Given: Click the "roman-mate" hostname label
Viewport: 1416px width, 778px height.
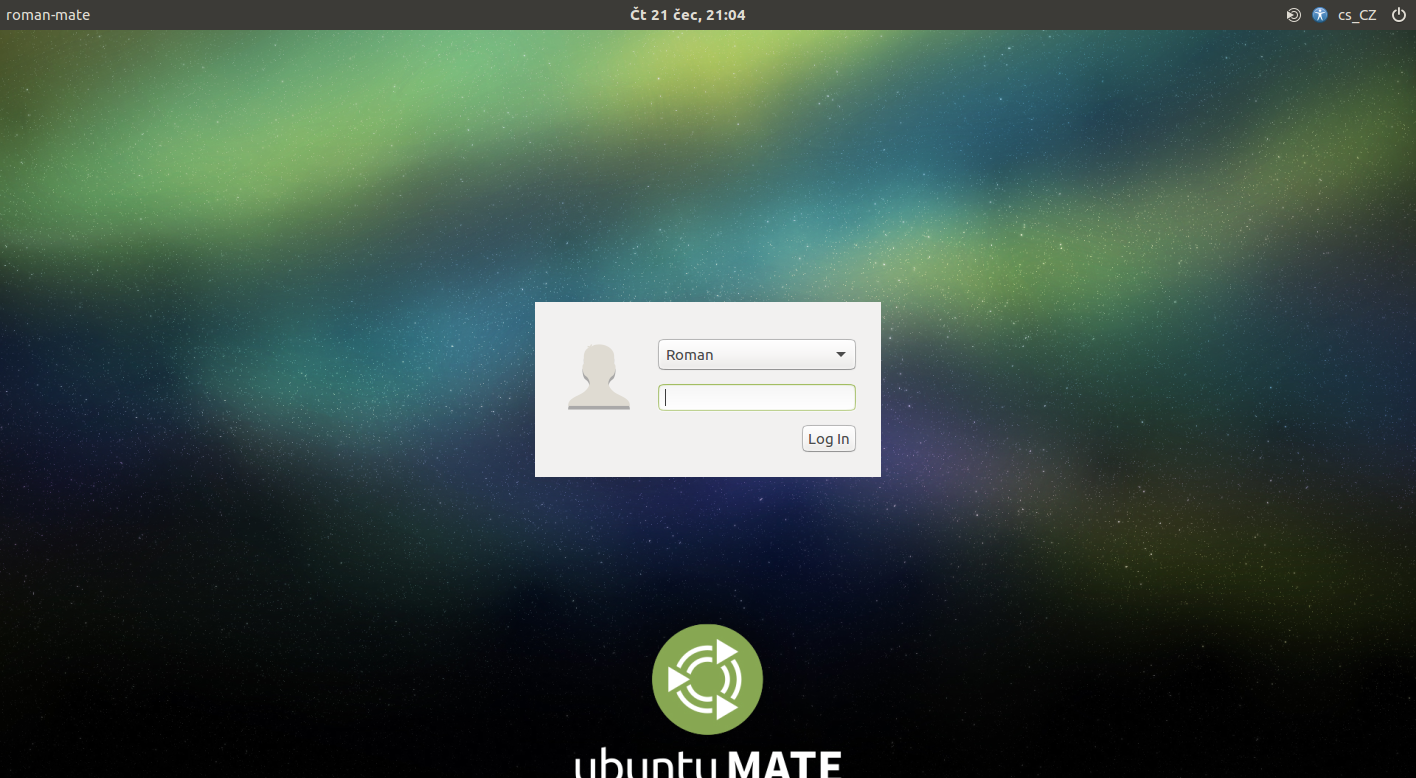Looking at the screenshot, I should (48, 15).
